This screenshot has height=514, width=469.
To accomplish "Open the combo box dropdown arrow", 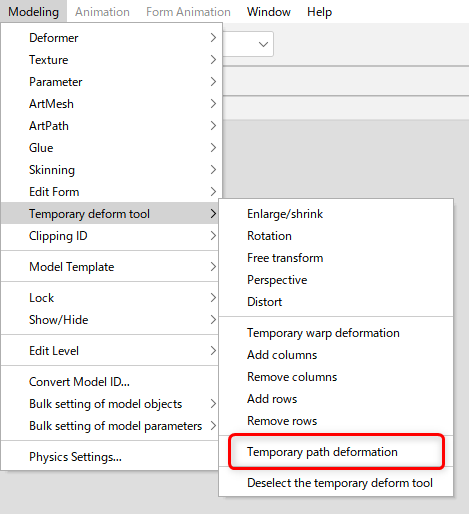I will [263, 44].
